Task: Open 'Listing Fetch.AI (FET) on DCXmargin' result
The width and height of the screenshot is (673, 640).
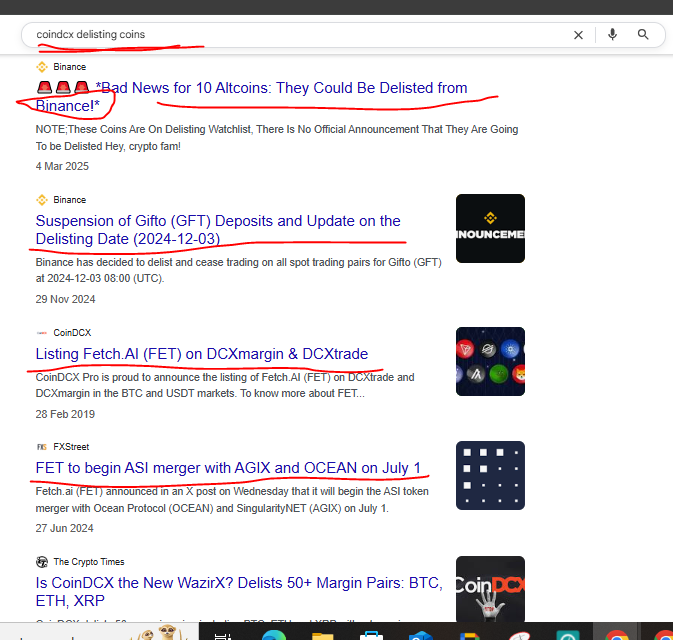Action: (x=202, y=354)
